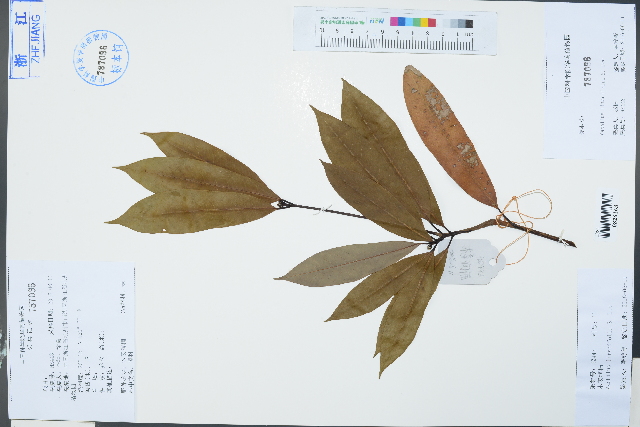Click the number 787096 on upper right label
Image resolution: width=640 pixels, height=427 pixels.
[x=588, y=71]
